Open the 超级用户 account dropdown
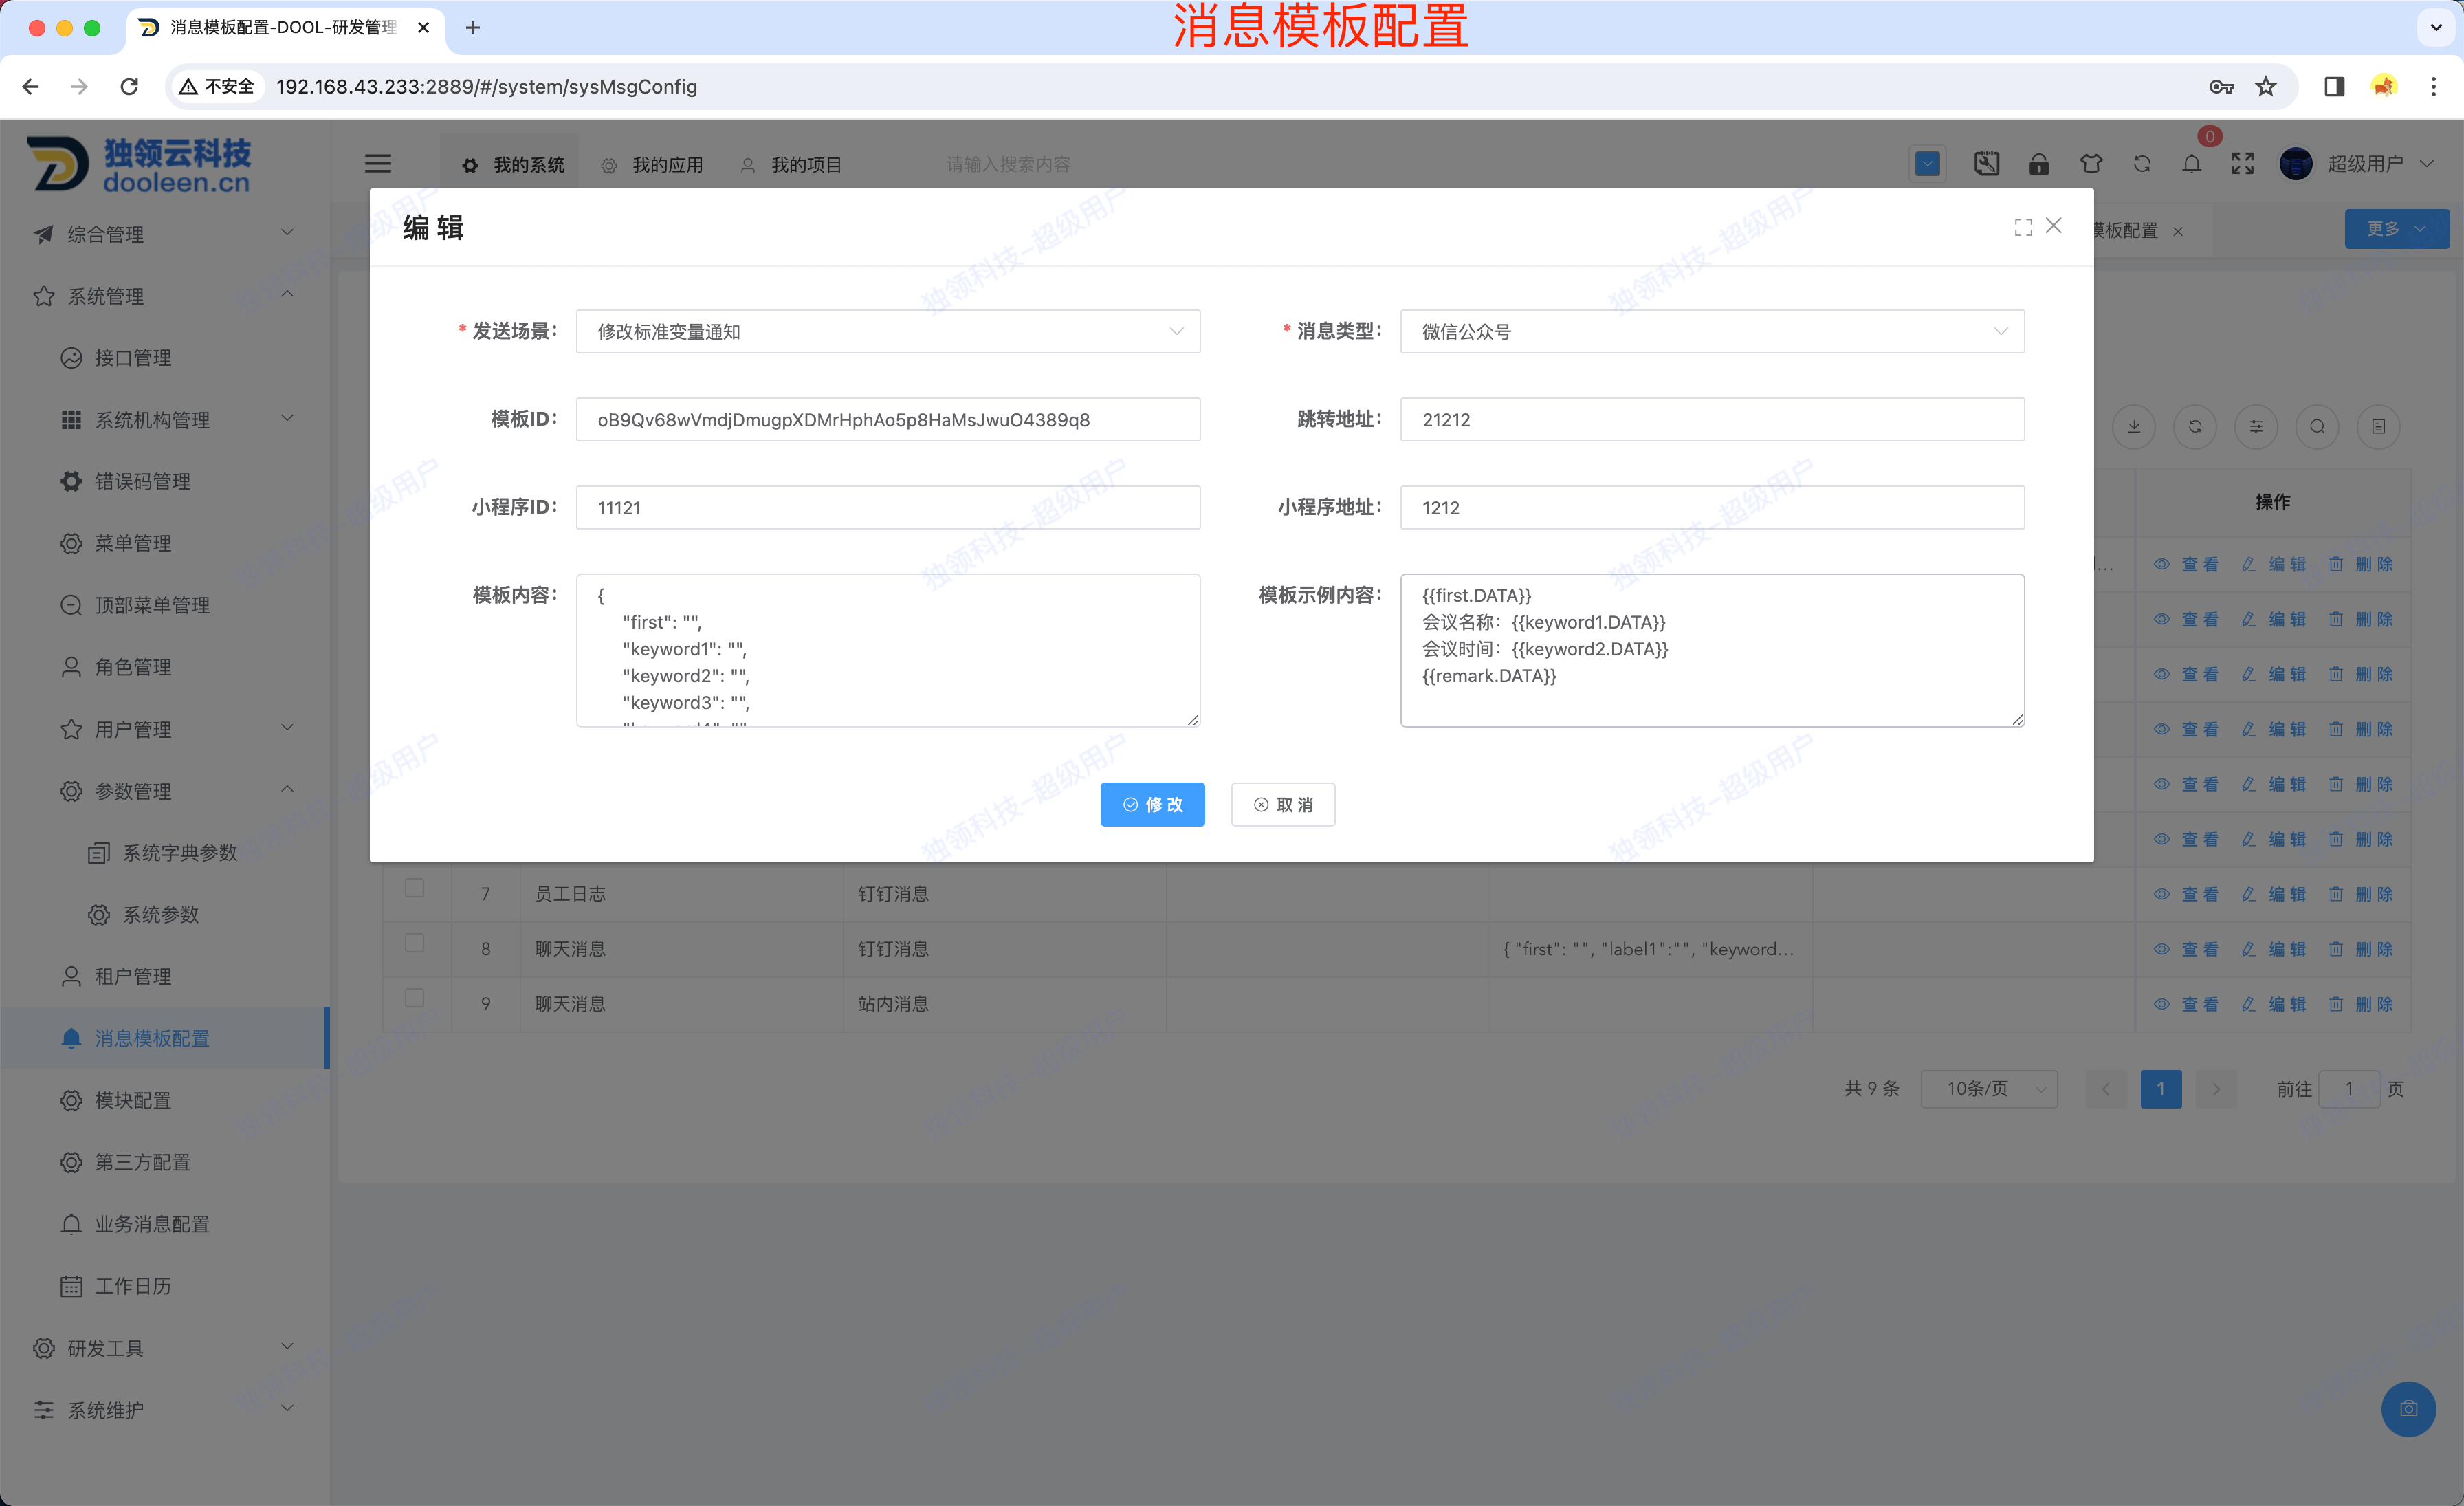 (x=2380, y=164)
